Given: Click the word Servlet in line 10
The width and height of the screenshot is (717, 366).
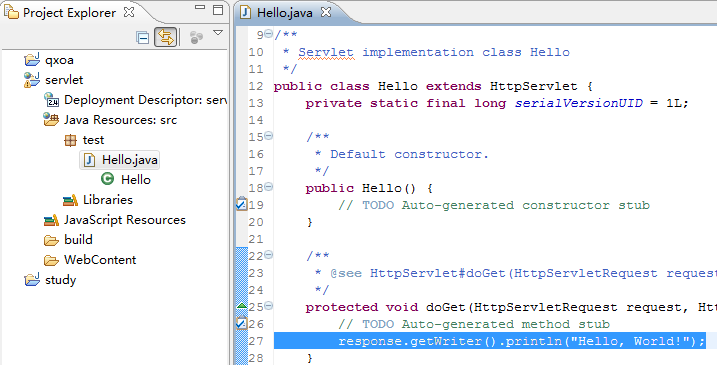Looking at the screenshot, I should tap(326, 52).
